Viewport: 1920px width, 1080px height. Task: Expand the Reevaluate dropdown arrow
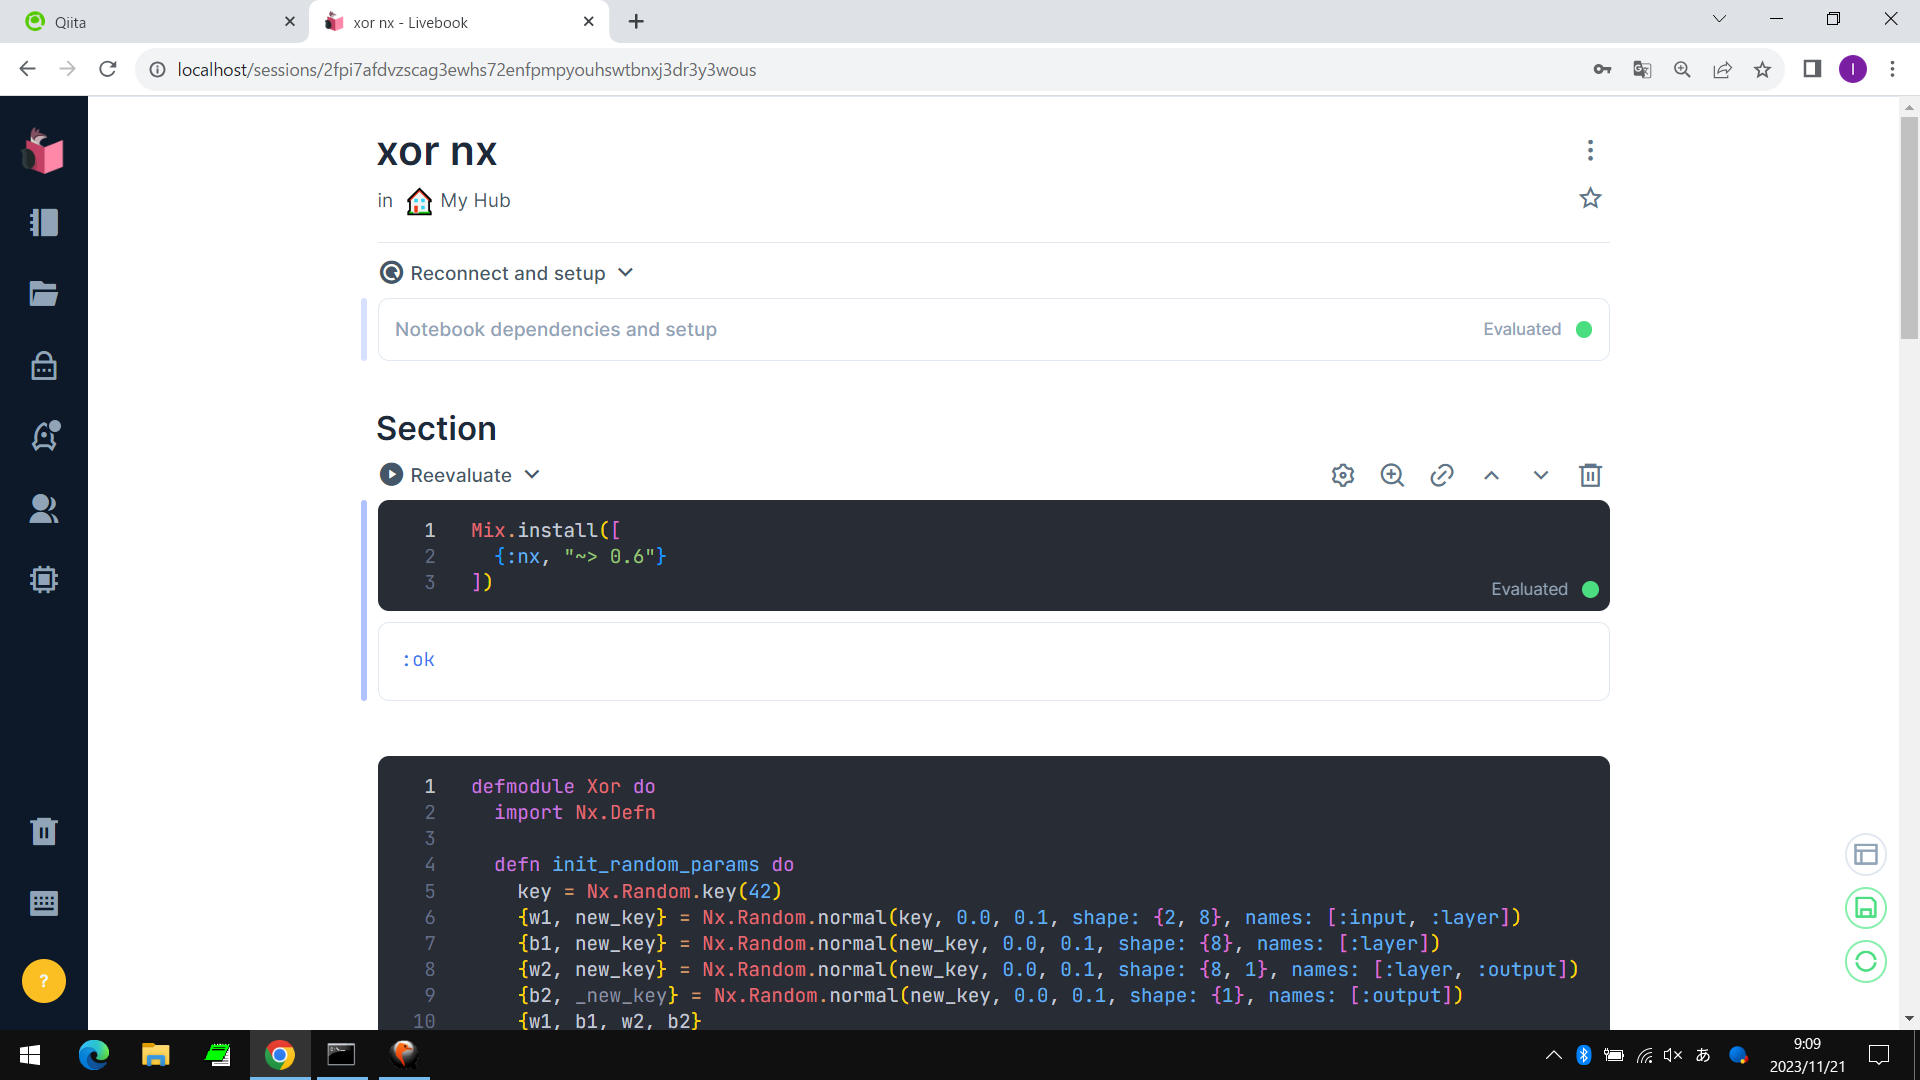click(x=532, y=475)
